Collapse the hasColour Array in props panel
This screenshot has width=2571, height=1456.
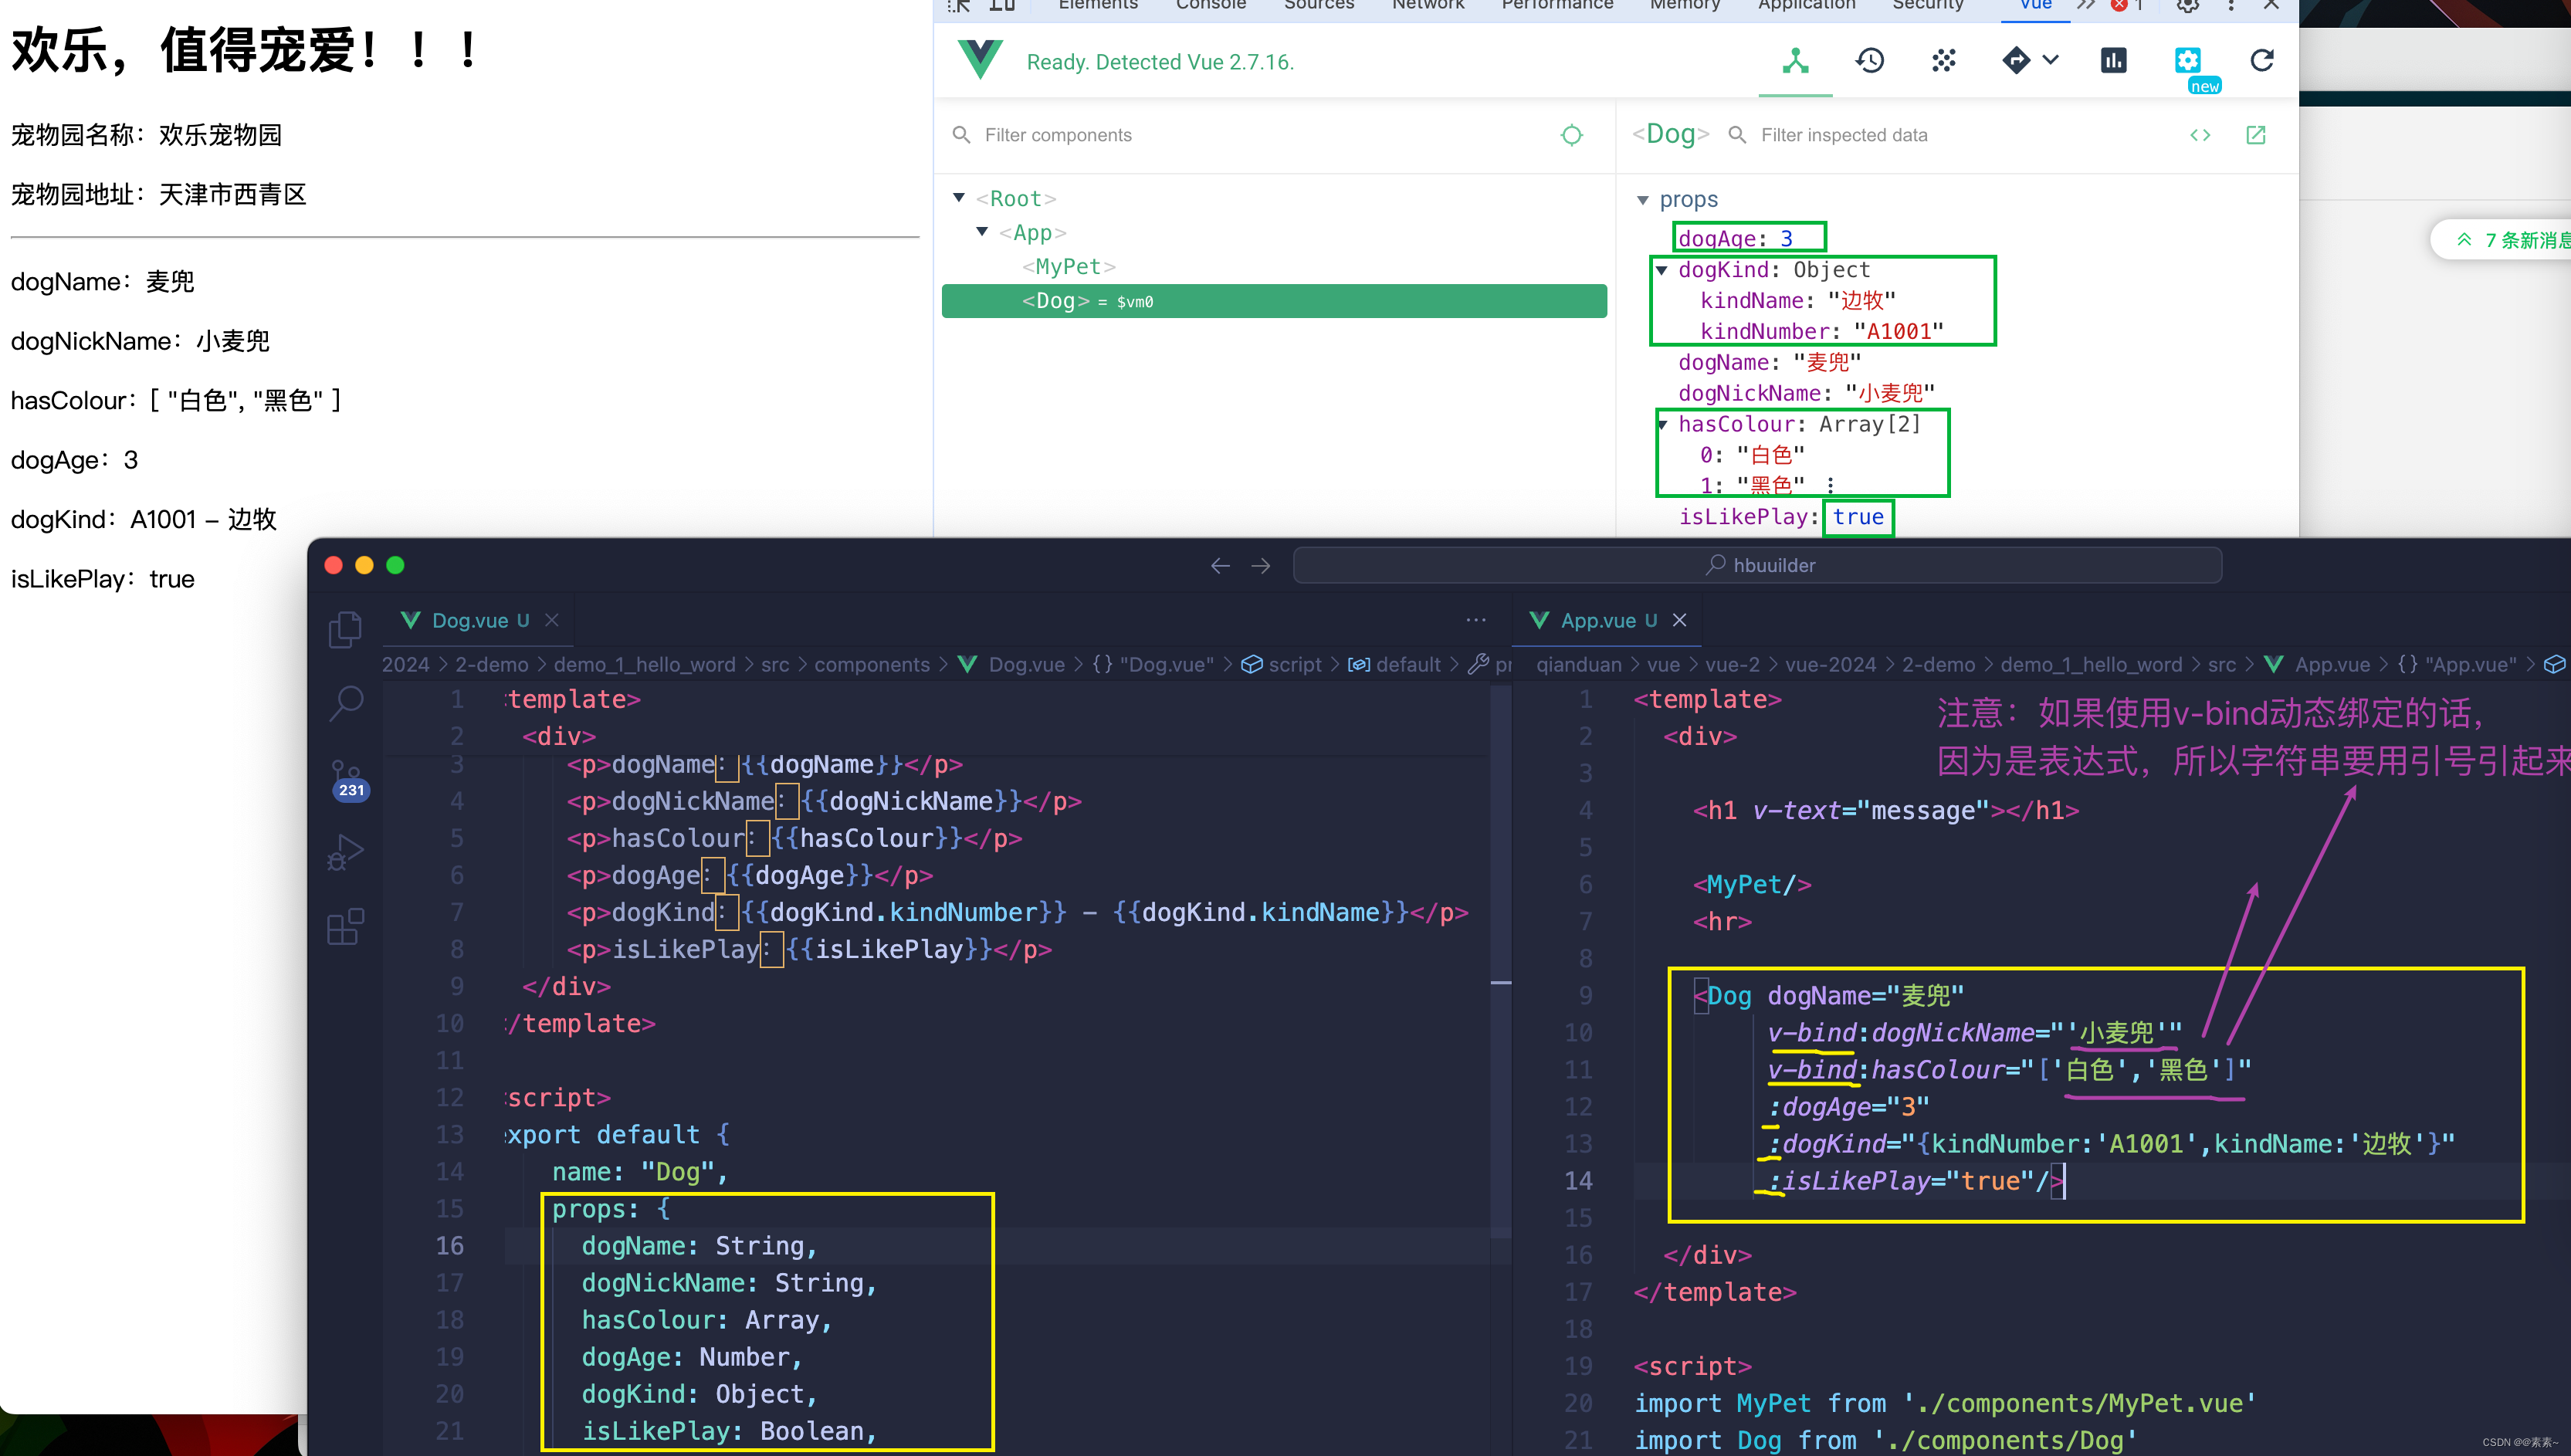1662,424
